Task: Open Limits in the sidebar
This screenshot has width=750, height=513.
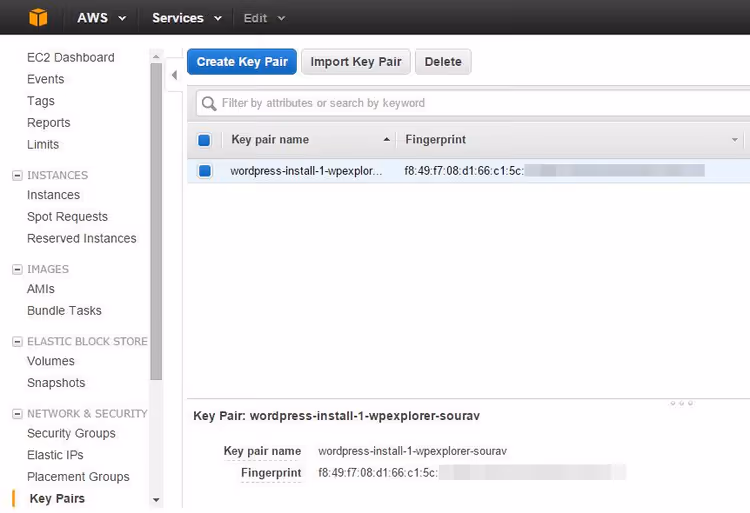Action: click(43, 144)
